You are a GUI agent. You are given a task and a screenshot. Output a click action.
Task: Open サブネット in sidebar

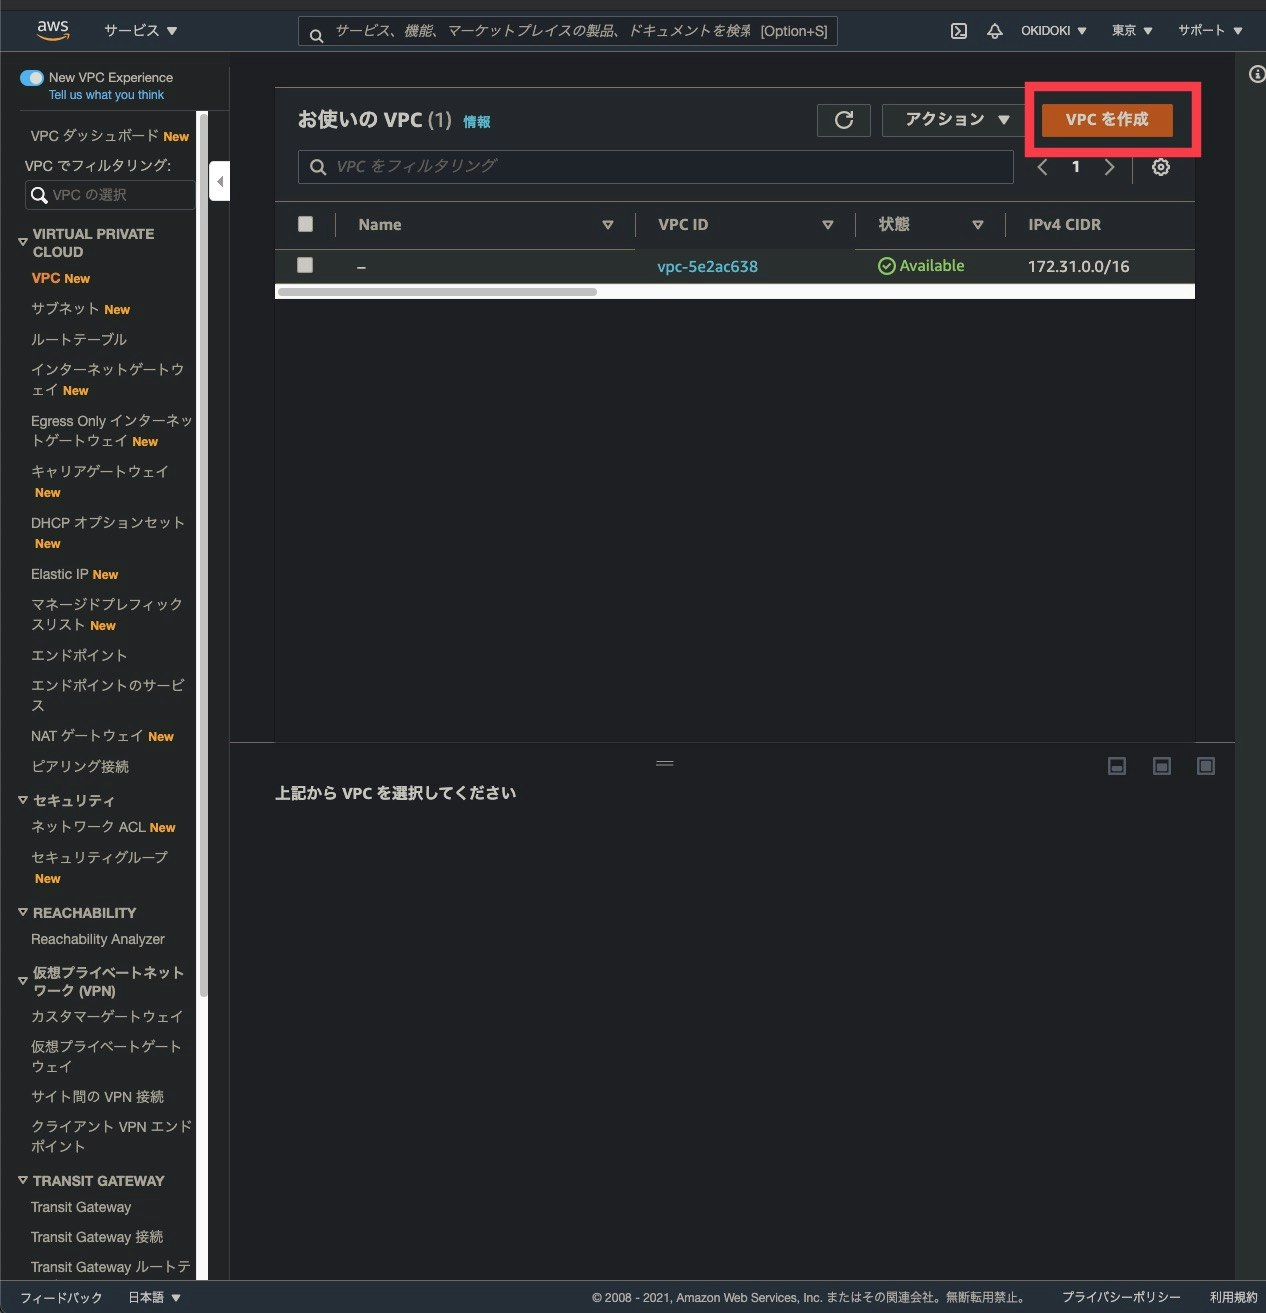65,309
